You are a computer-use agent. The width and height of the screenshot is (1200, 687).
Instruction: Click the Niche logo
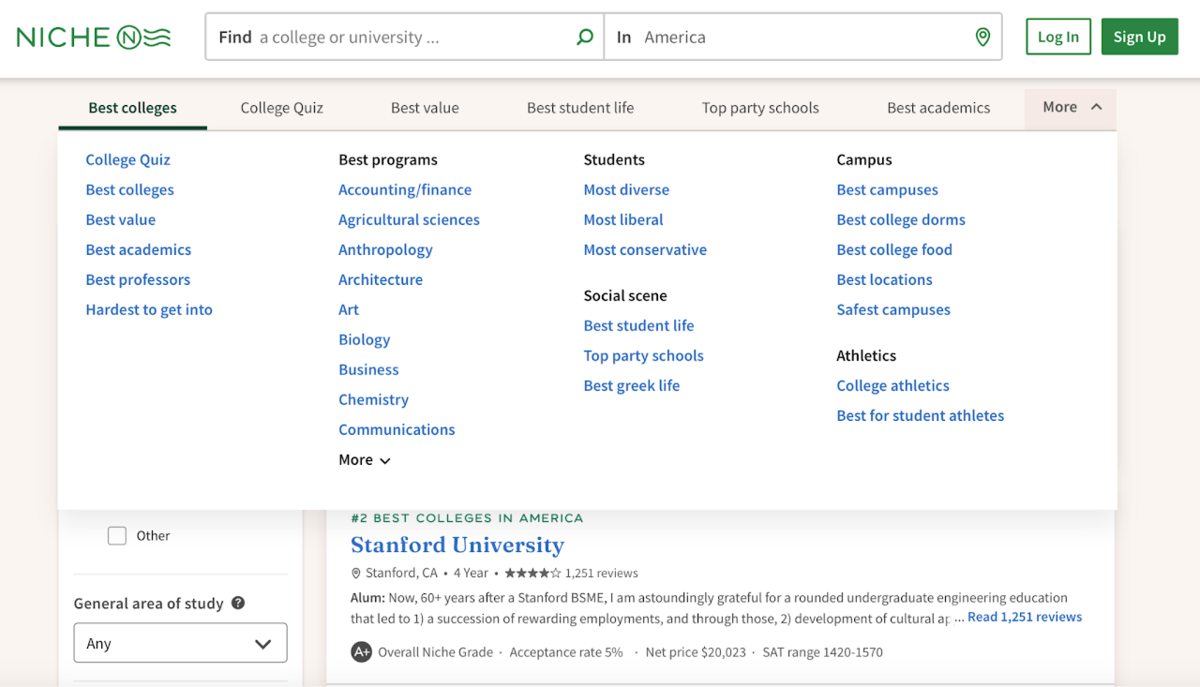pyautogui.click(x=92, y=36)
